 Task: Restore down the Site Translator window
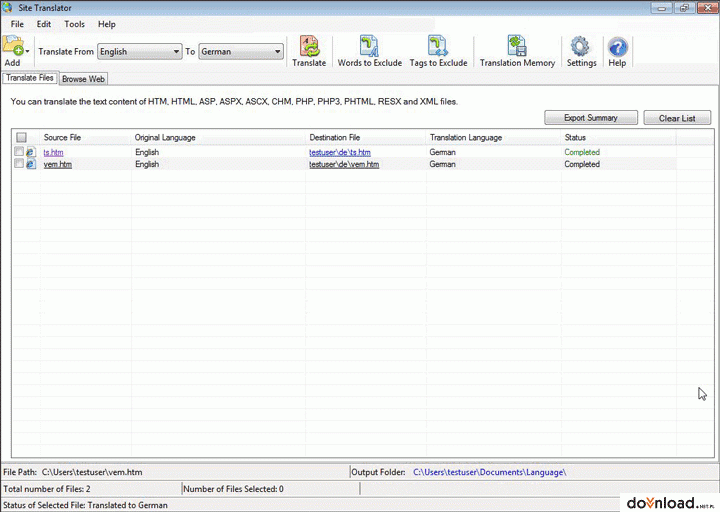pyautogui.click(x=684, y=8)
